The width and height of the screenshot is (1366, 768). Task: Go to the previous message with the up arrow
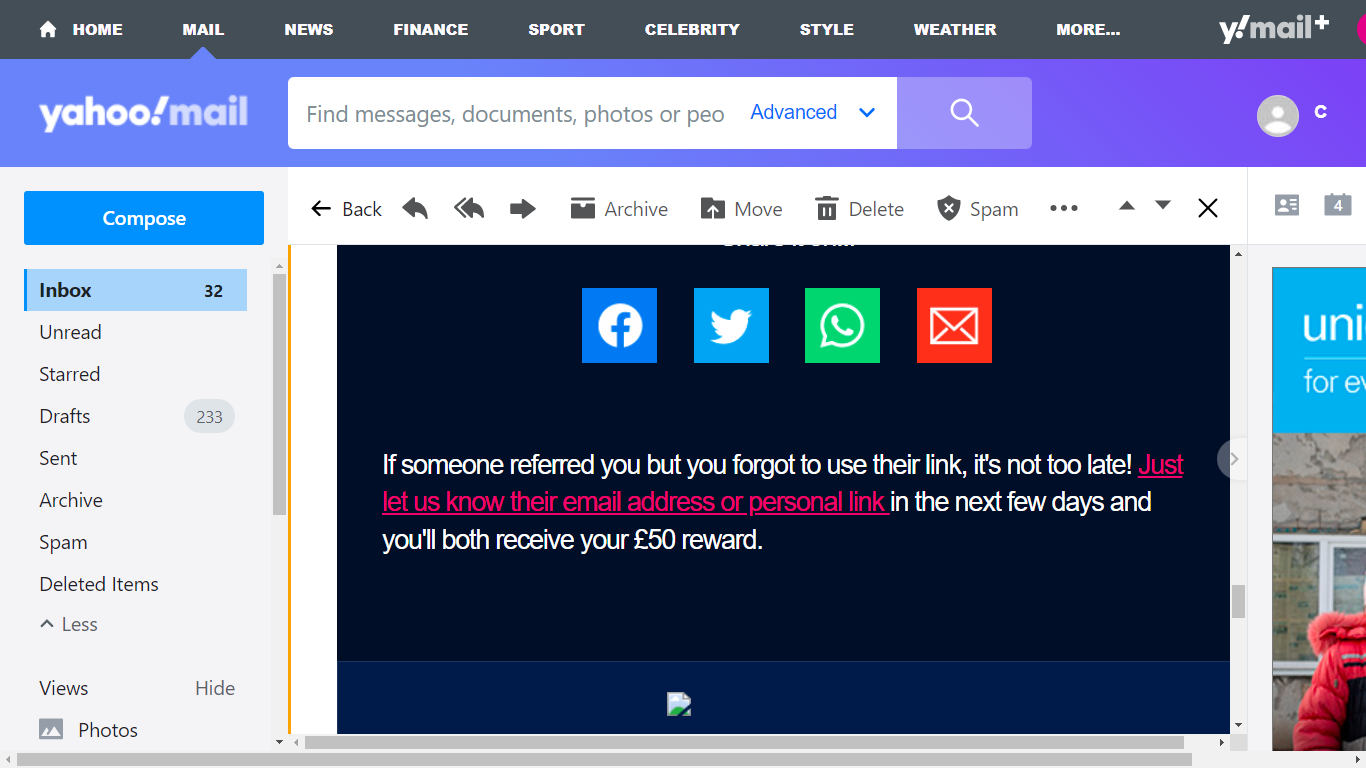pyautogui.click(x=1127, y=206)
